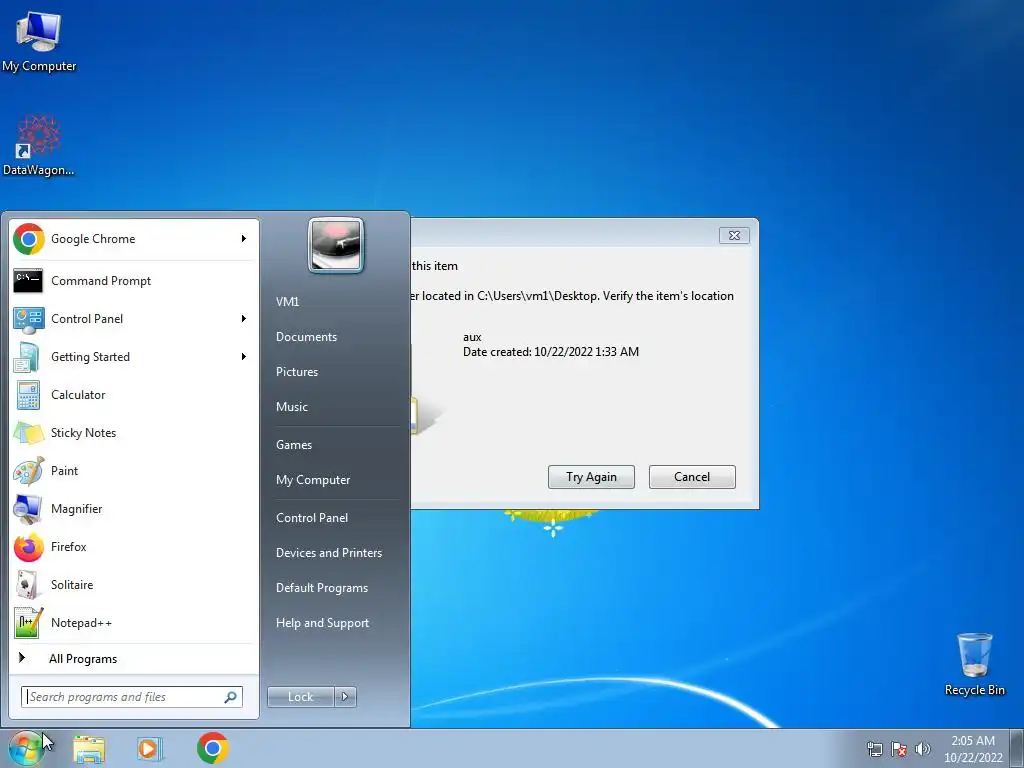Start Paint from Start menu
Image resolution: width=1024 pixels, height=768 pixels.
coord(133,471)
